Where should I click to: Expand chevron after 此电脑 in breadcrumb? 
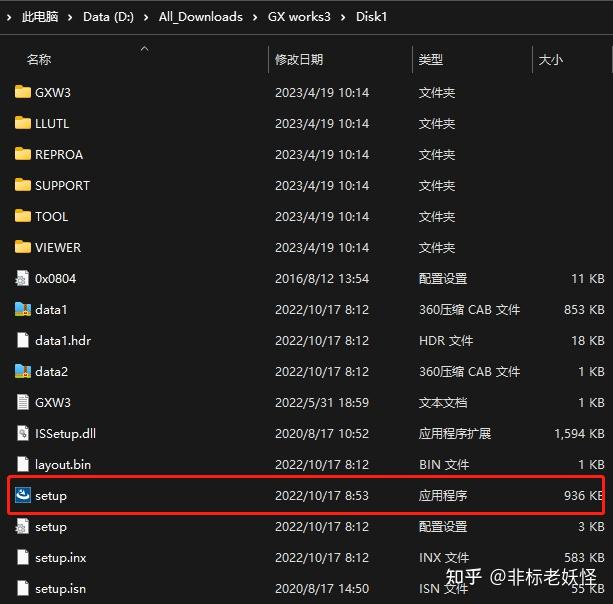[70, 17]
